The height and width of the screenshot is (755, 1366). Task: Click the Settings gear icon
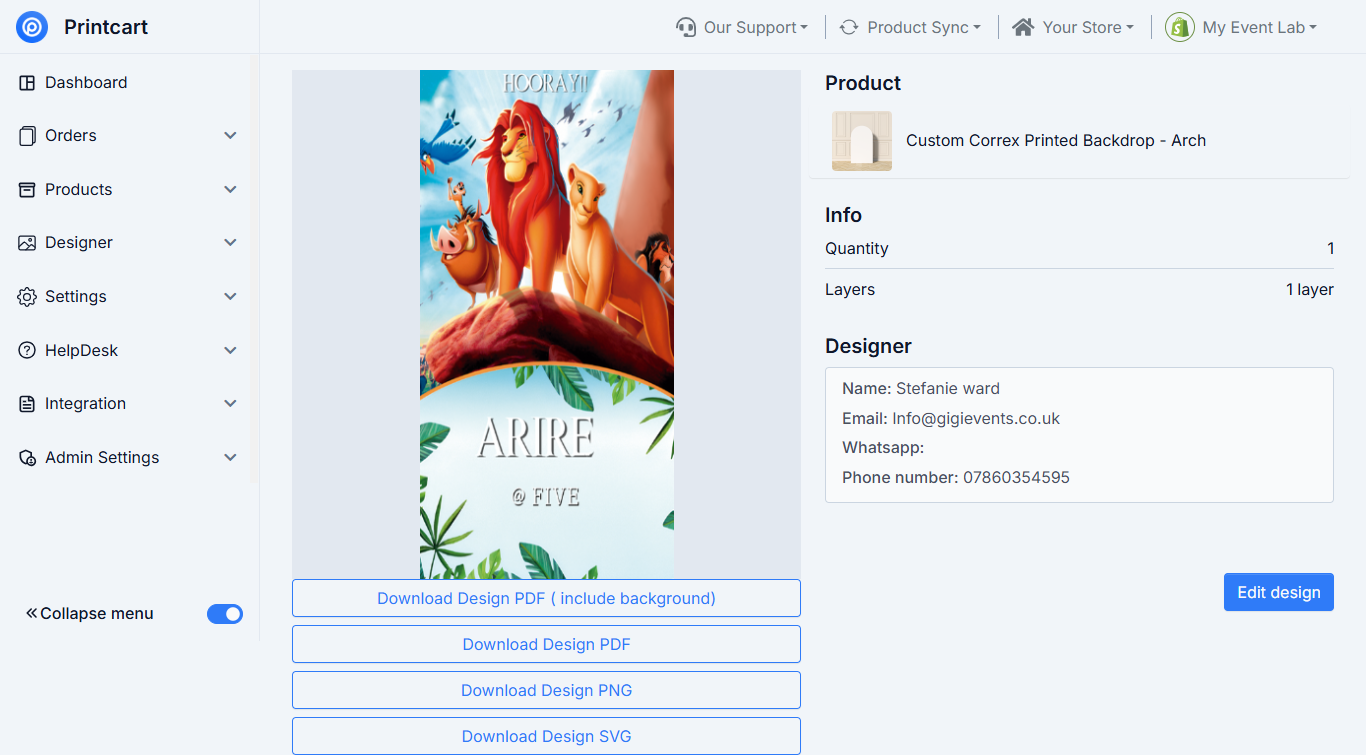27,297
